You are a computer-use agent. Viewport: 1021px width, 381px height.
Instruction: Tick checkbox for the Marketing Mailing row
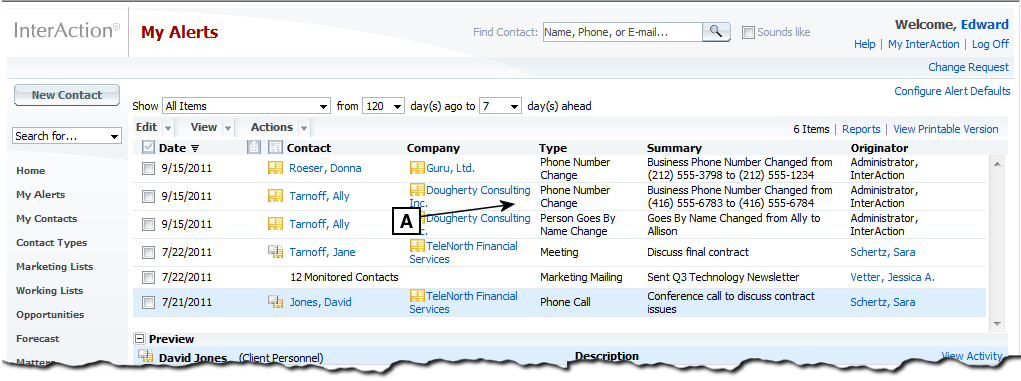148,277
